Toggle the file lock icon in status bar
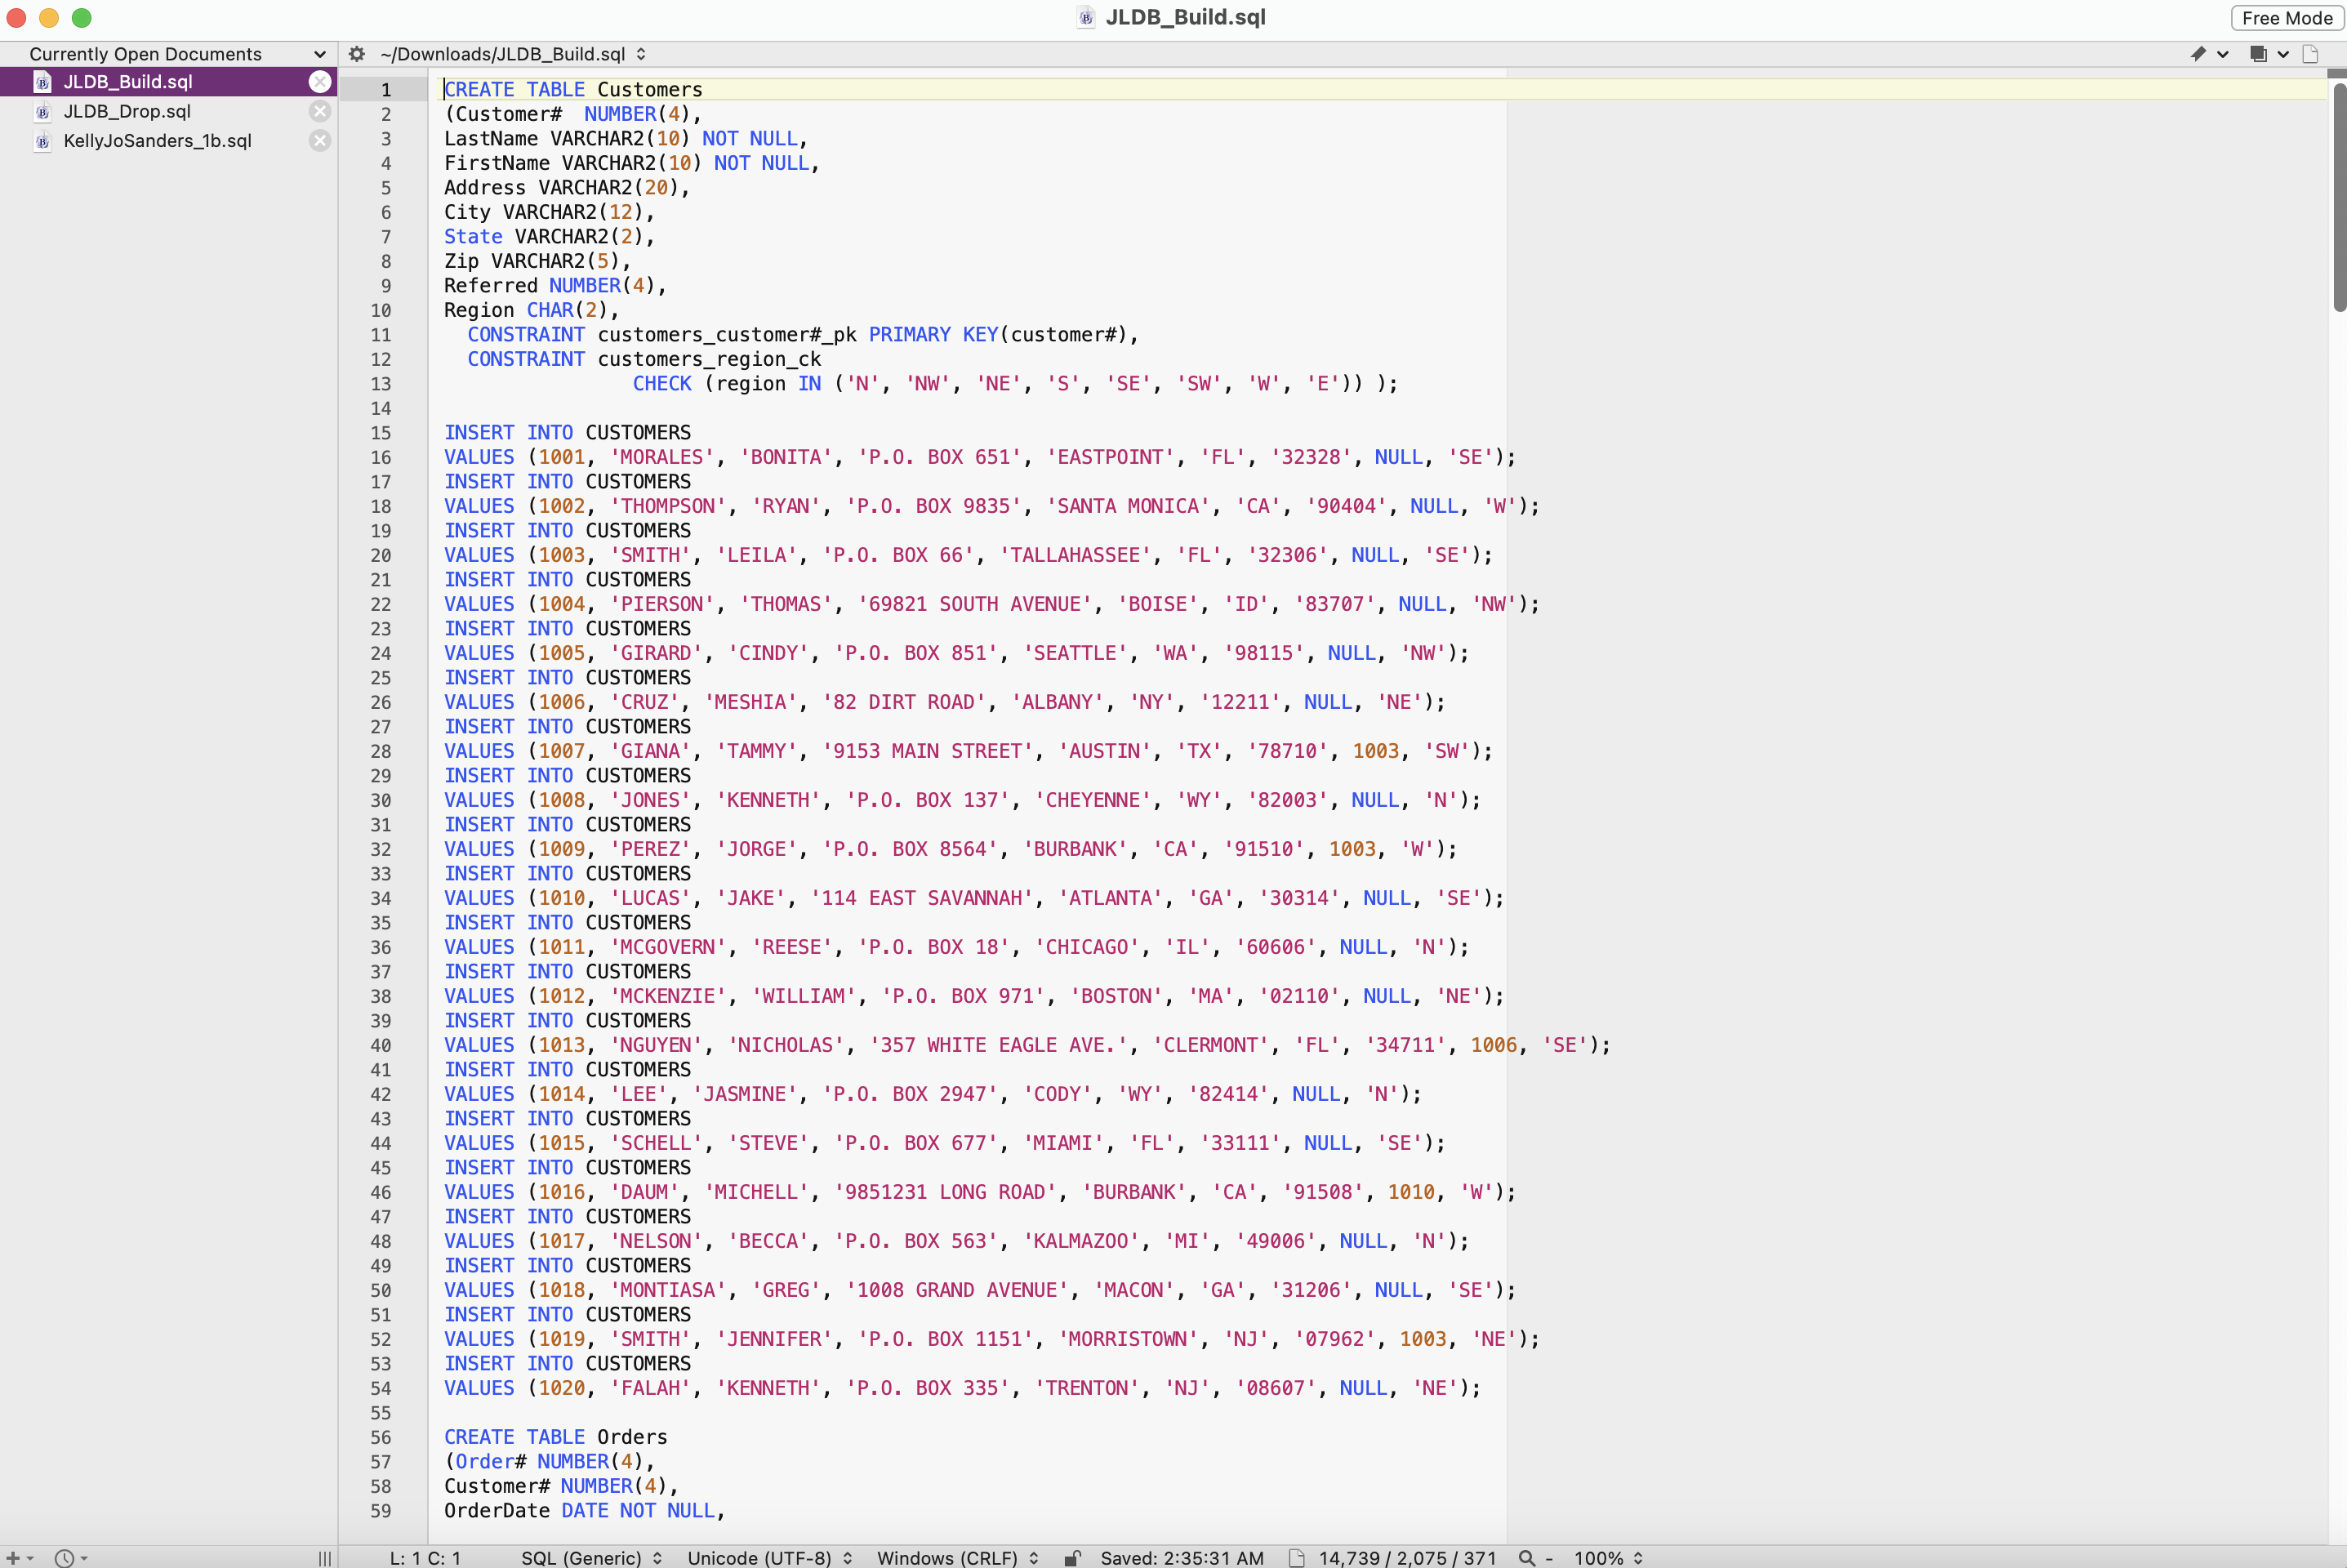2347x1568 pixels. point(1073,1557)
